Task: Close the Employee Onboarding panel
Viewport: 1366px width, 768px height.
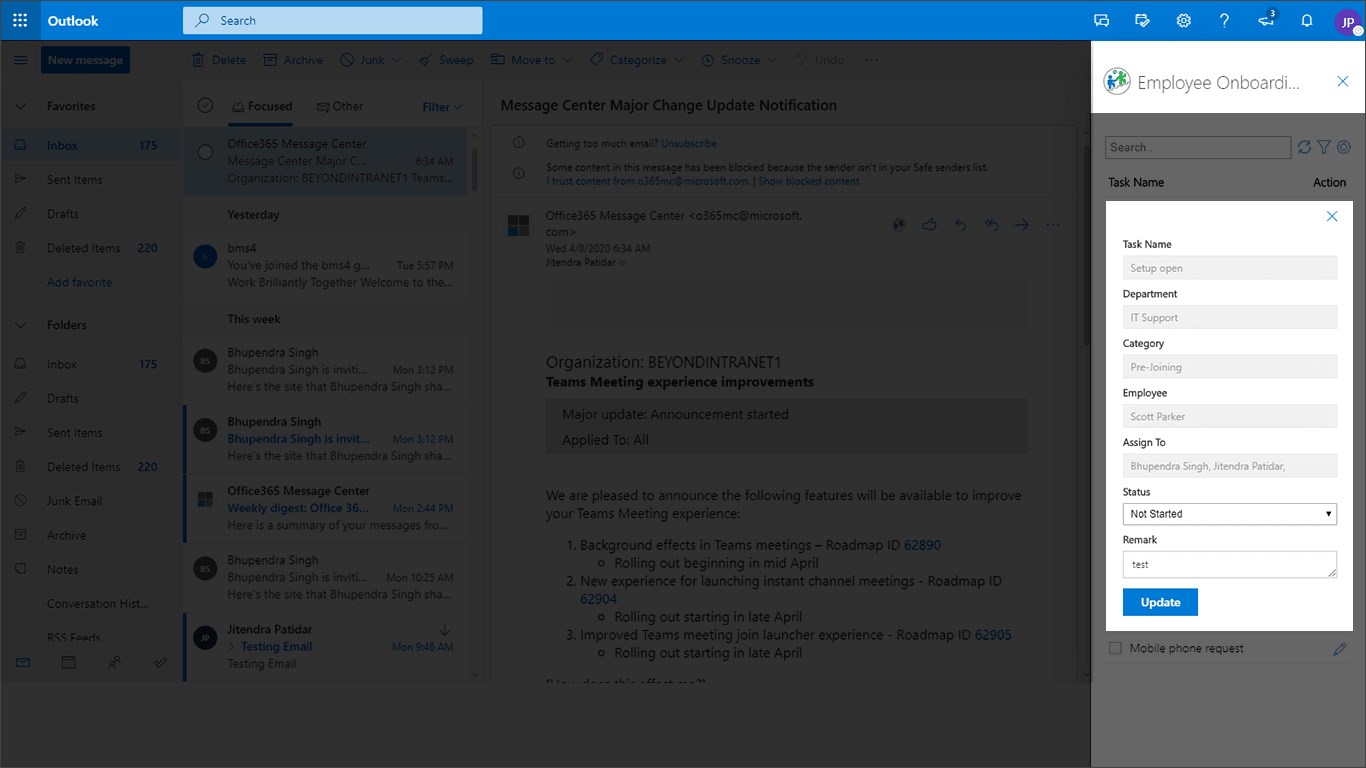Action: point(1343,81)
